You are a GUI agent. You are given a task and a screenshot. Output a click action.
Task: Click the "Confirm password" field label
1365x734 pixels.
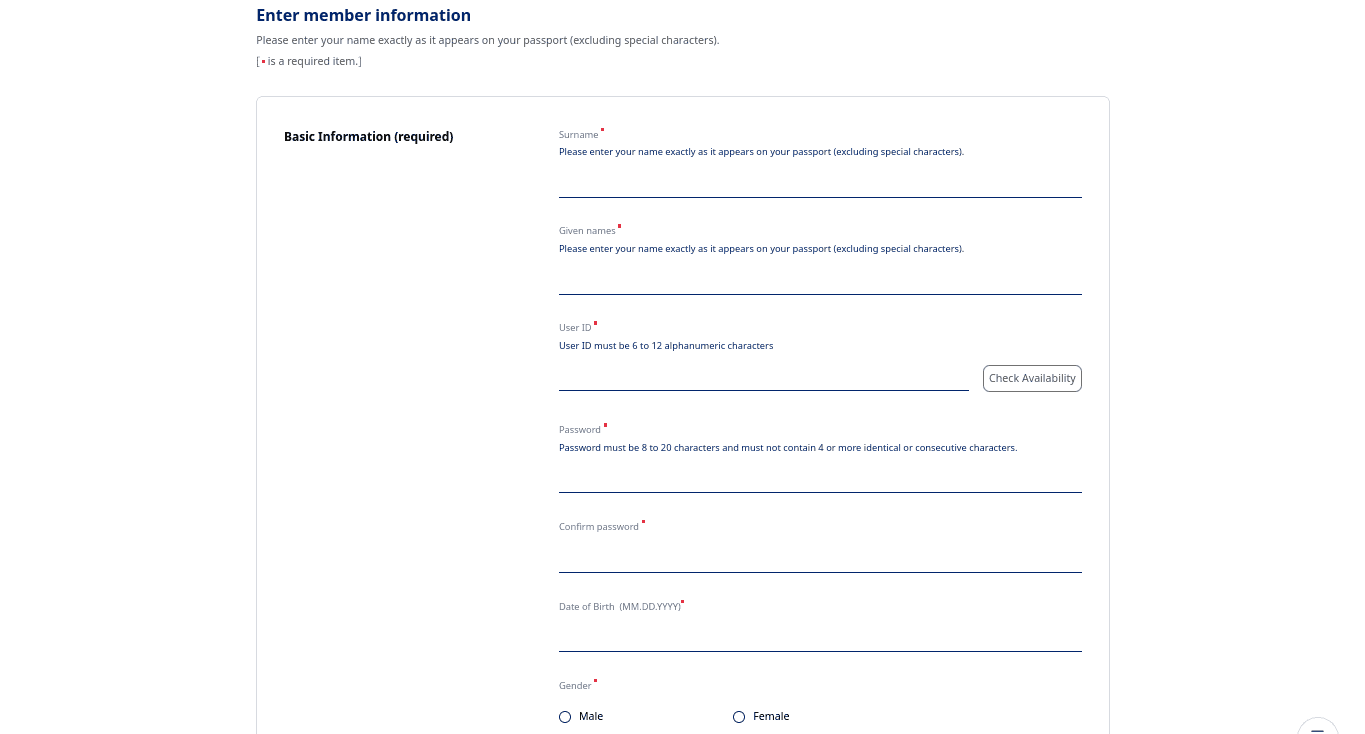tap(598, 527)
